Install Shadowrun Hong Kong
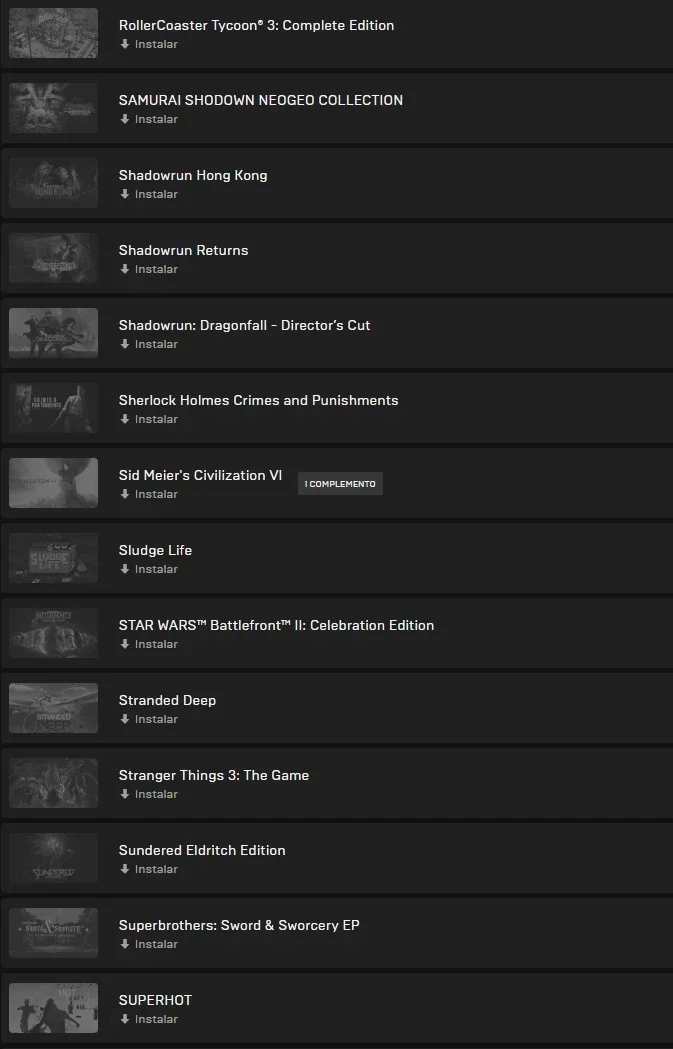This screenshot has height=1049, width=673. pyautogui.click(x=149, y=194)
